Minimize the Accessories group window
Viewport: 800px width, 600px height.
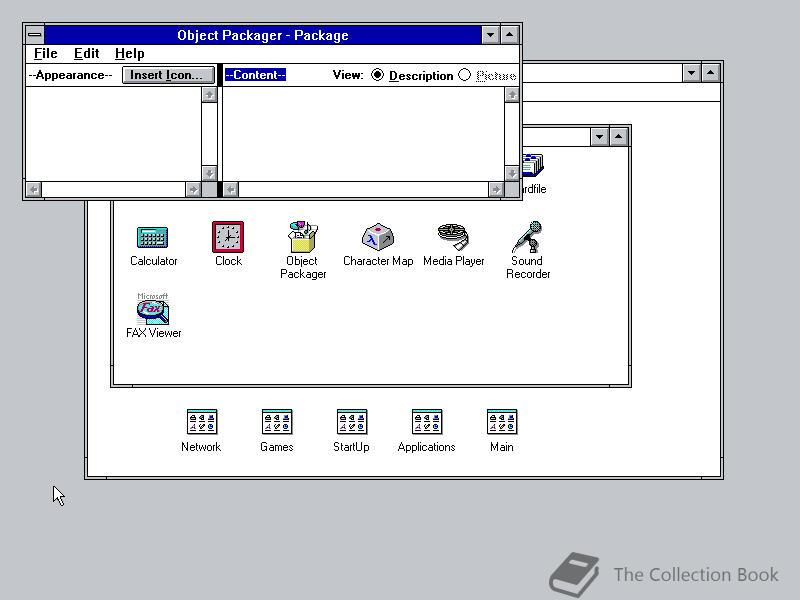click(599, 137)
